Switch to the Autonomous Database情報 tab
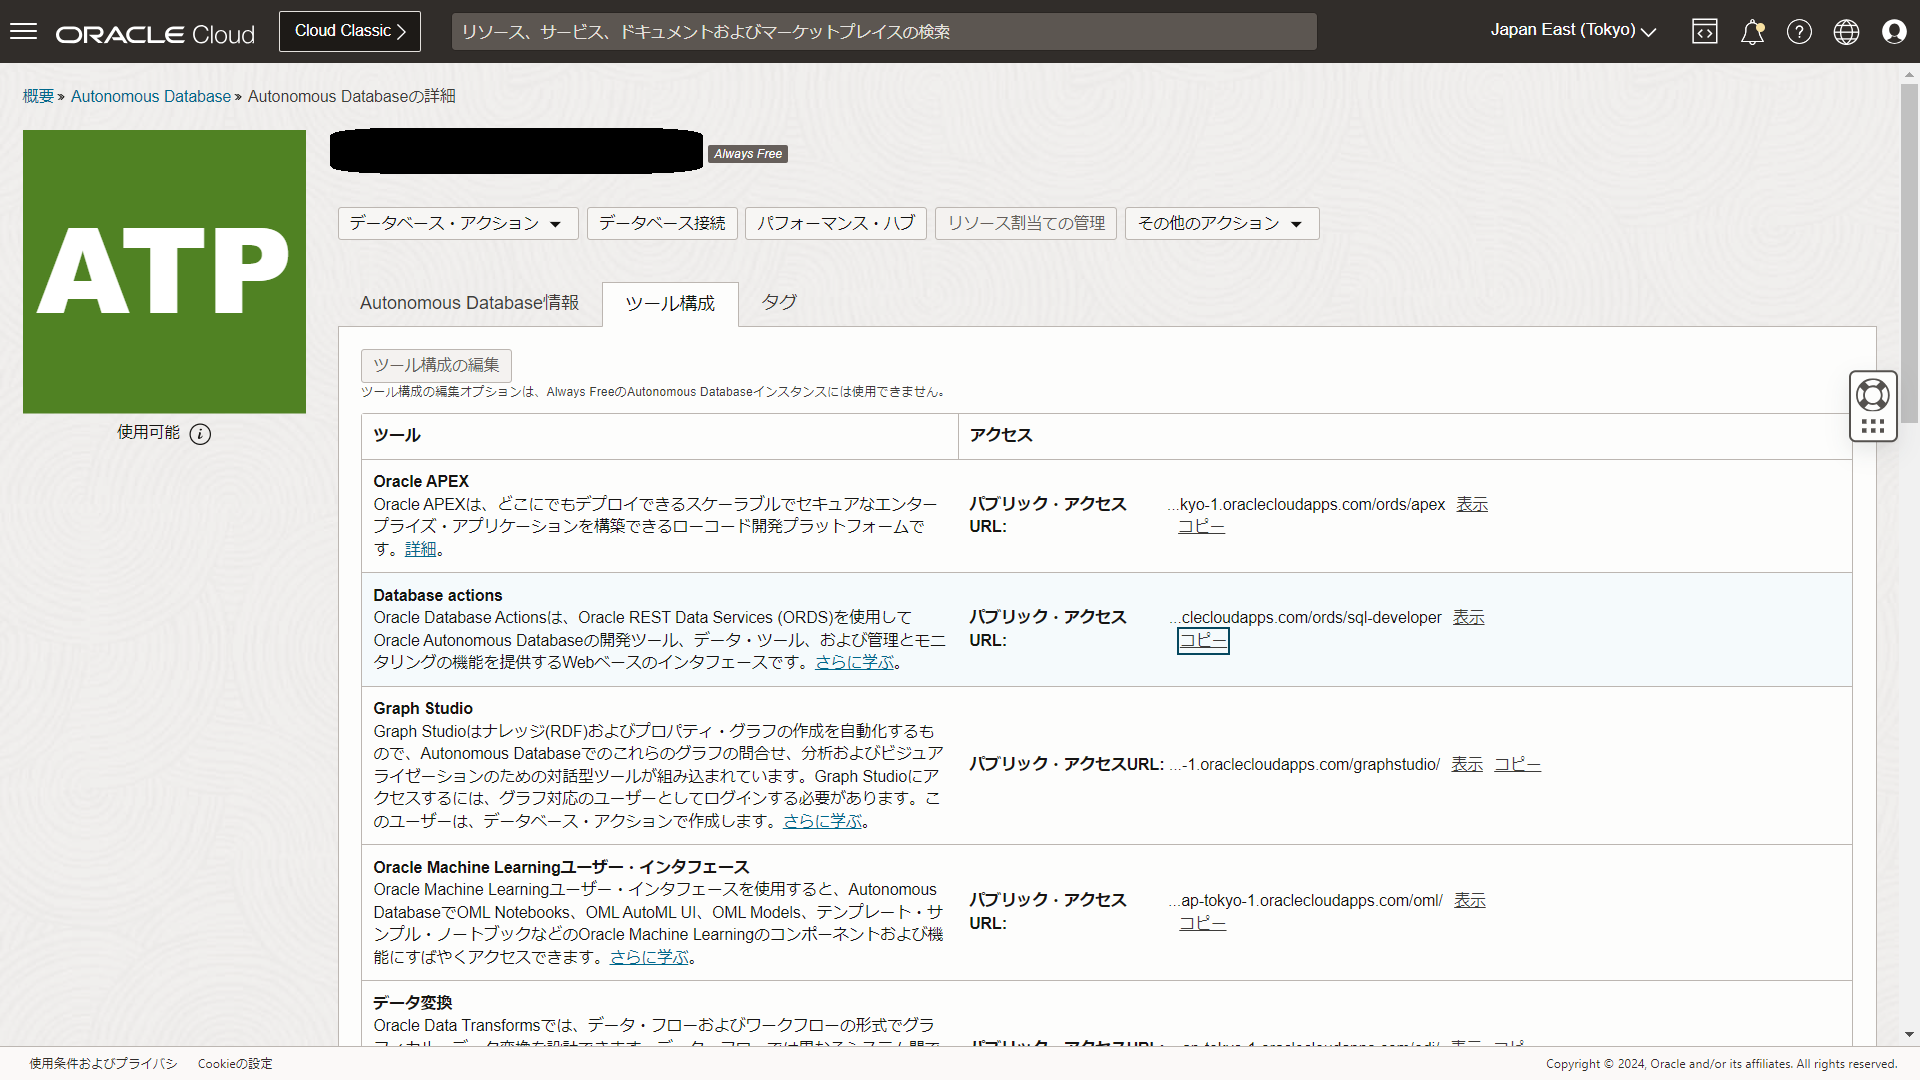 469,303
